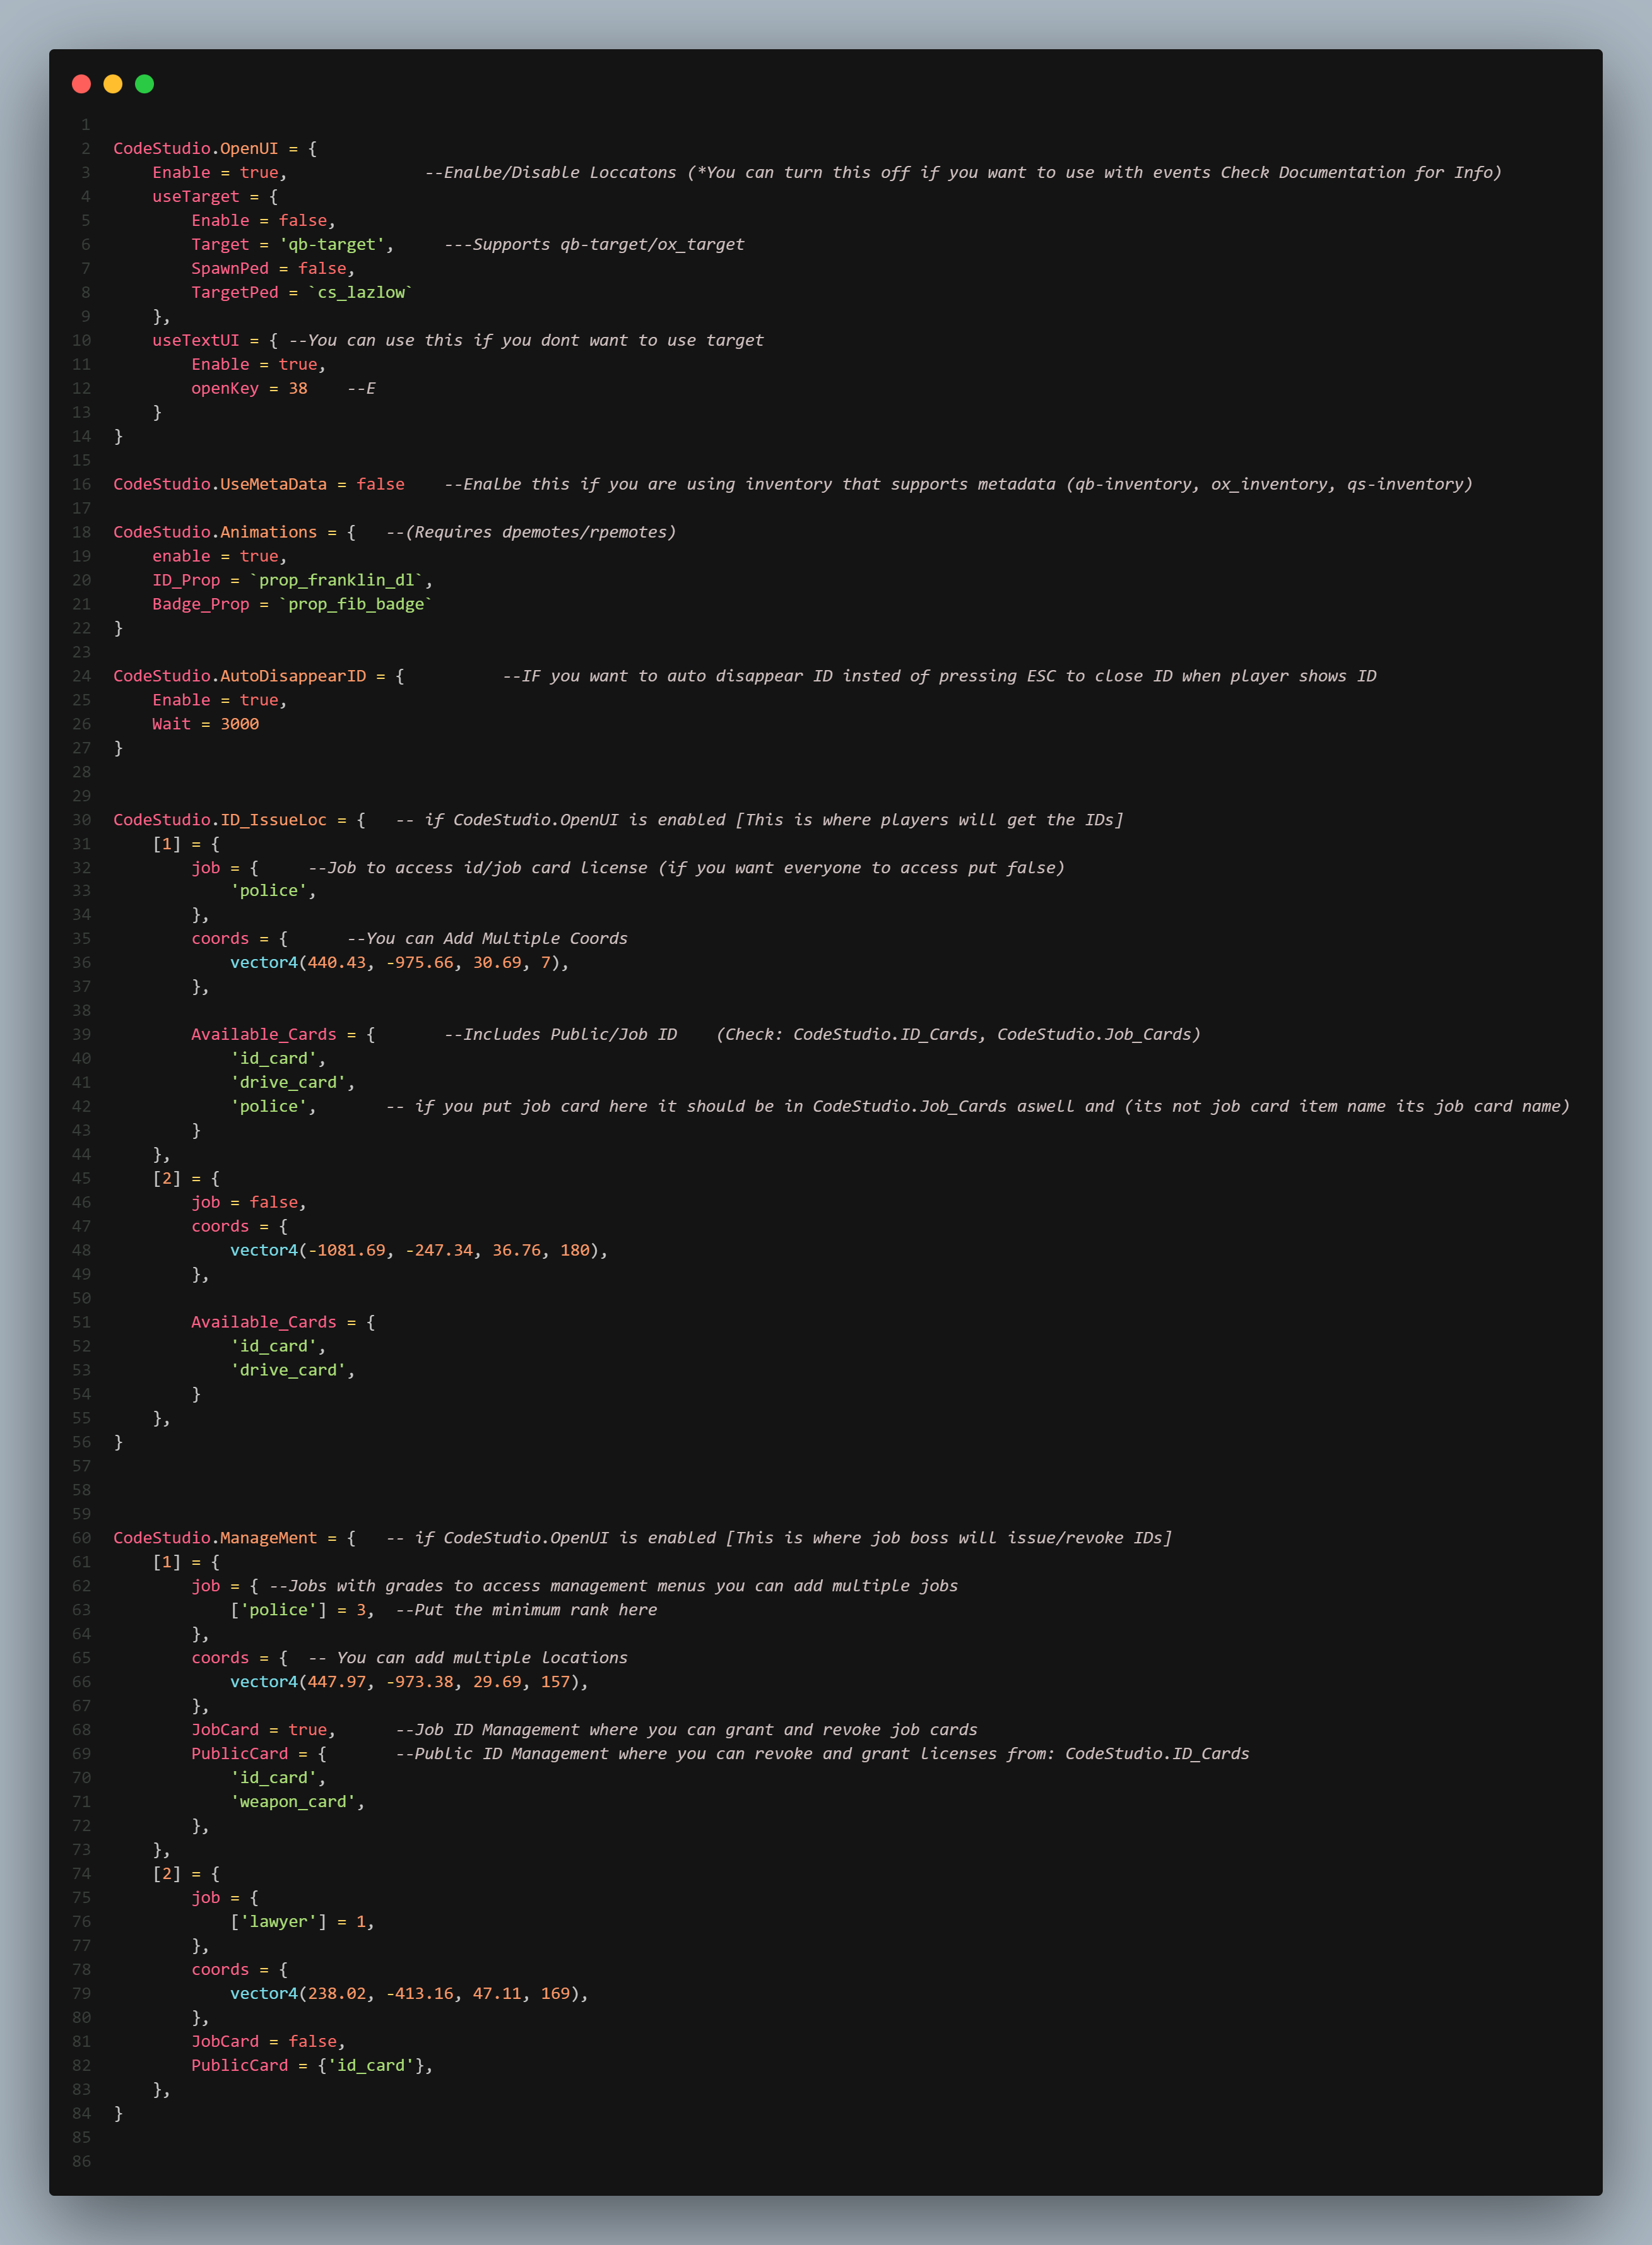Select the number 38 after openKey
This screenshot has height=2245, width=1652.
pos(298,389)
